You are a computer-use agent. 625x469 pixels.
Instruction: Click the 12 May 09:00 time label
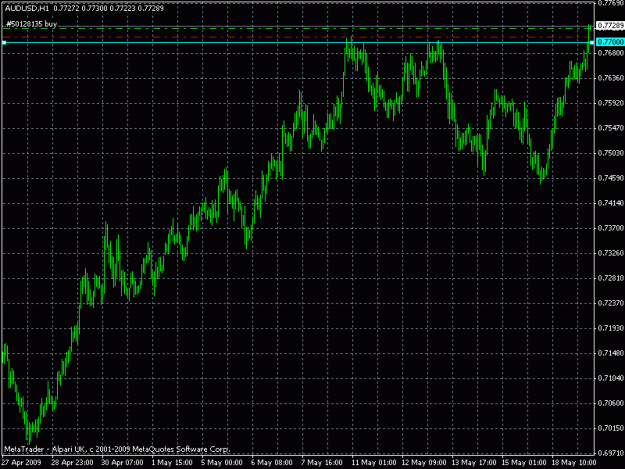pos(424,463)
